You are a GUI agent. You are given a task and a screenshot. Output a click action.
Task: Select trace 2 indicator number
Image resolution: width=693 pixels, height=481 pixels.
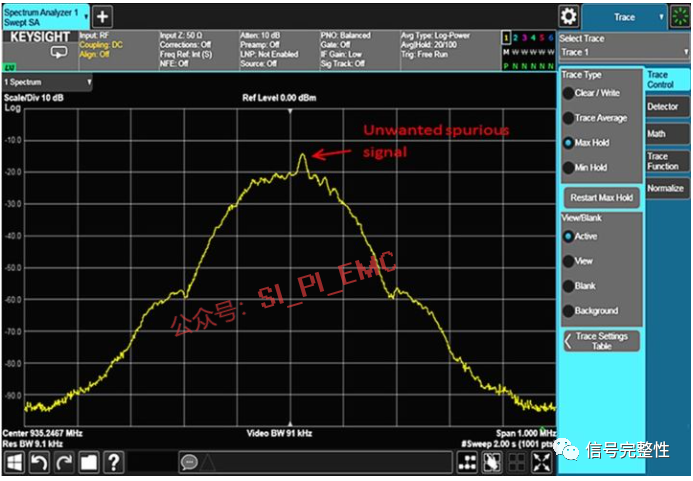515,38
